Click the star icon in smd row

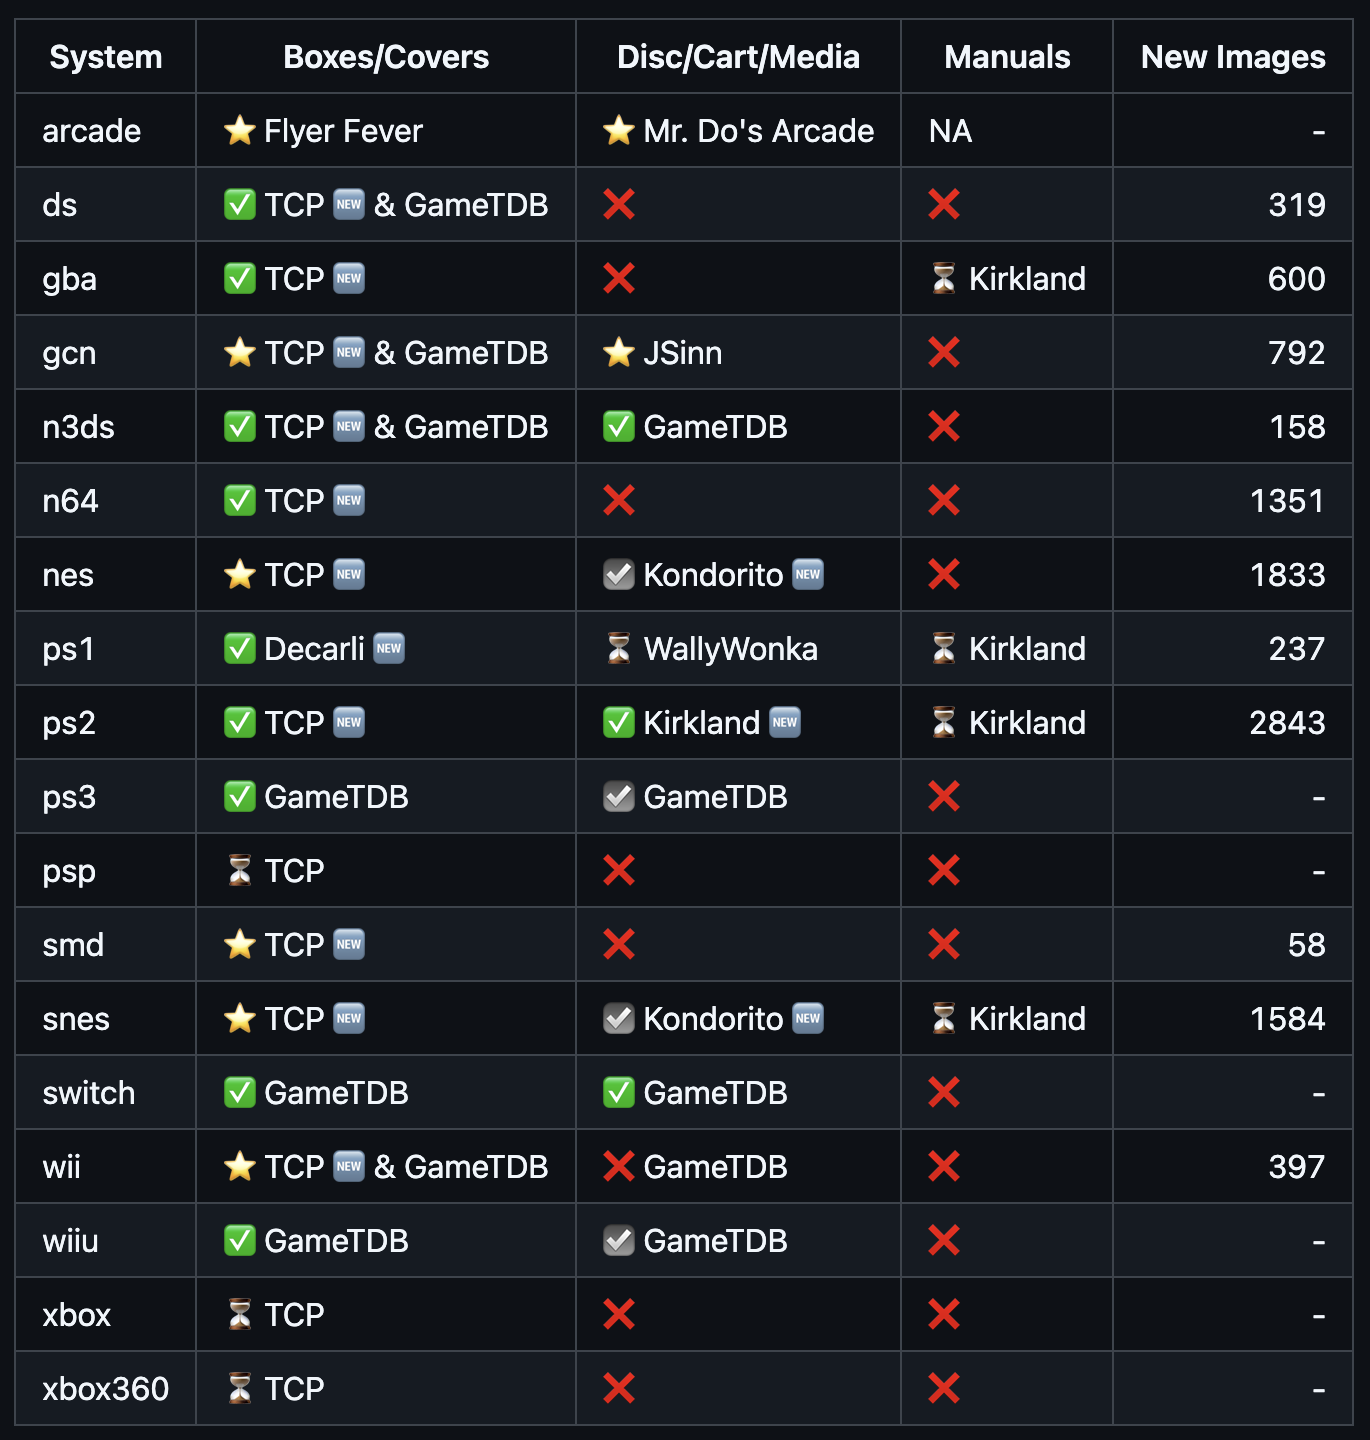click(240, 944)
